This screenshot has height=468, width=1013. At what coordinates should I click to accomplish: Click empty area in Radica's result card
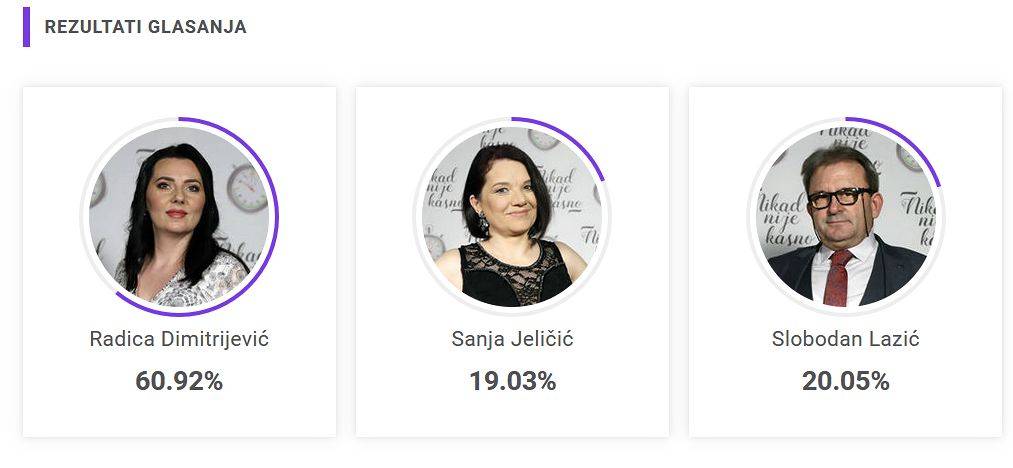[179, 417]
